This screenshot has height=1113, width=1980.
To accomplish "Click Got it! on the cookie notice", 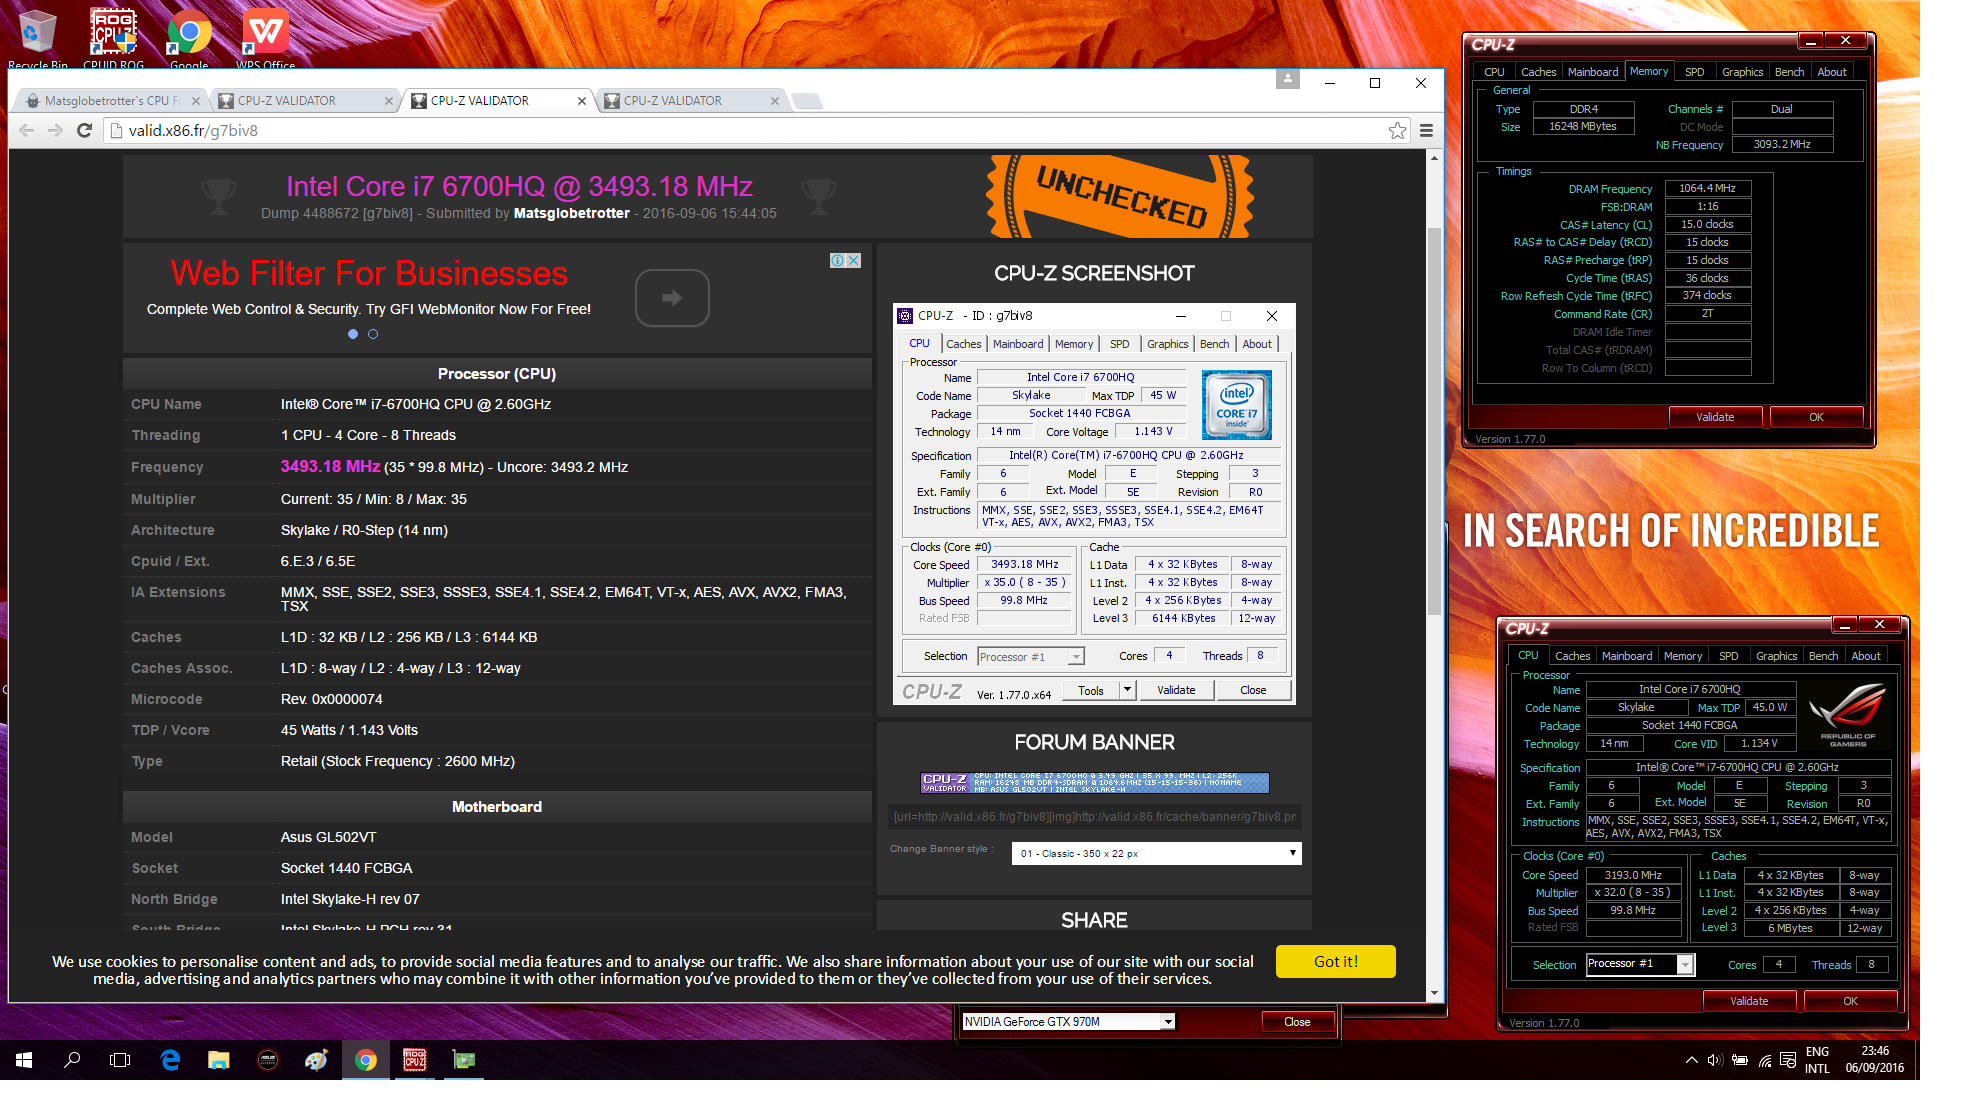I will [1336, 961].
